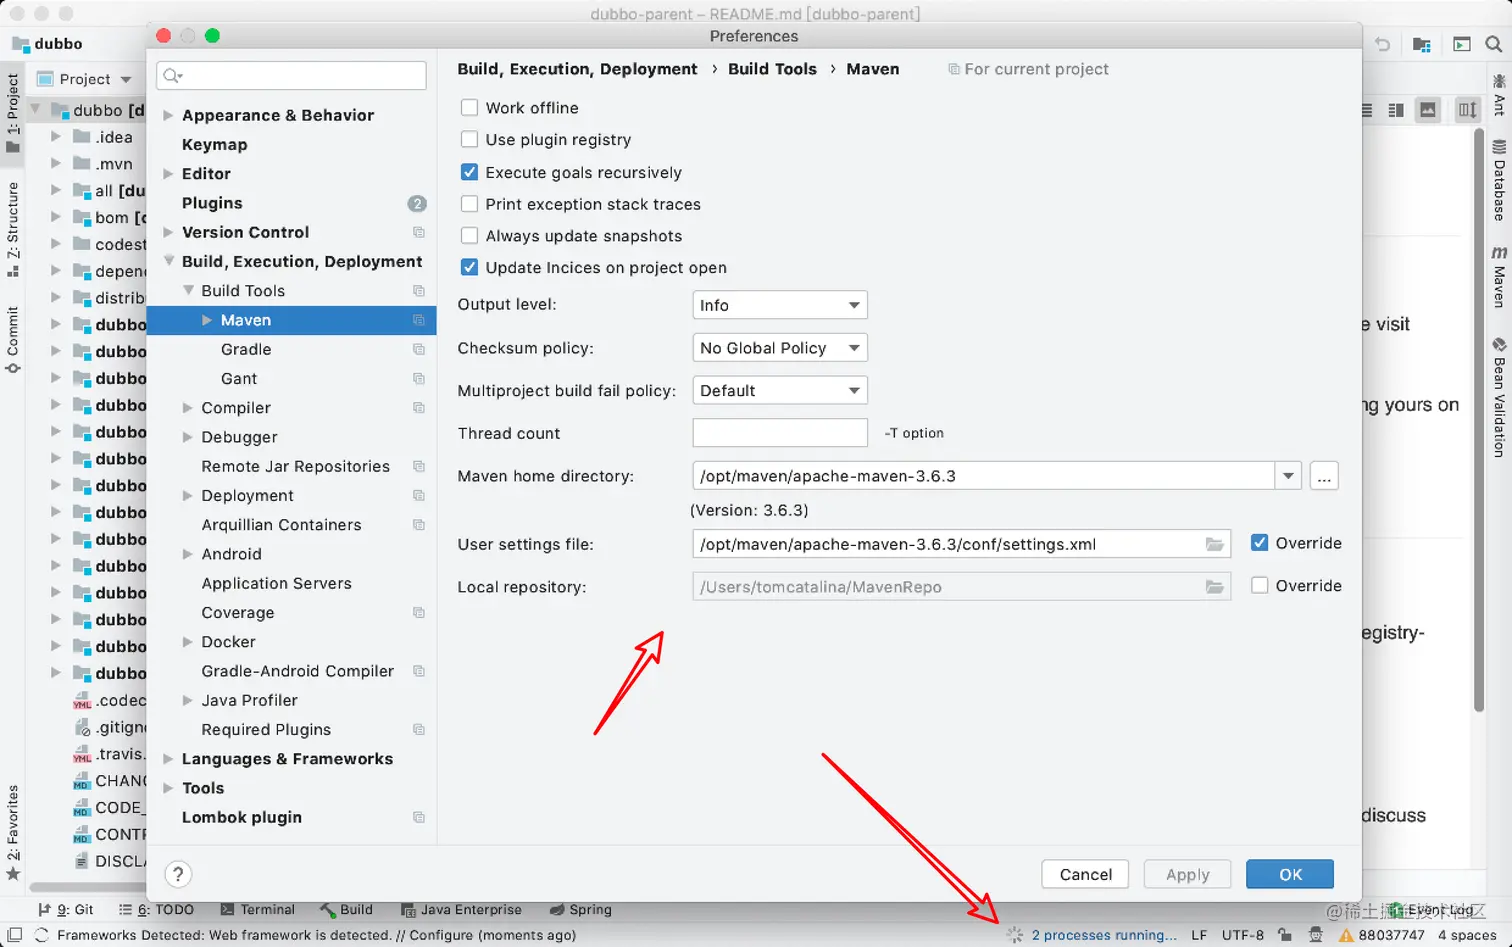Enable Print exception stack traces
1512x947 pixels.
tap(469, 204)
